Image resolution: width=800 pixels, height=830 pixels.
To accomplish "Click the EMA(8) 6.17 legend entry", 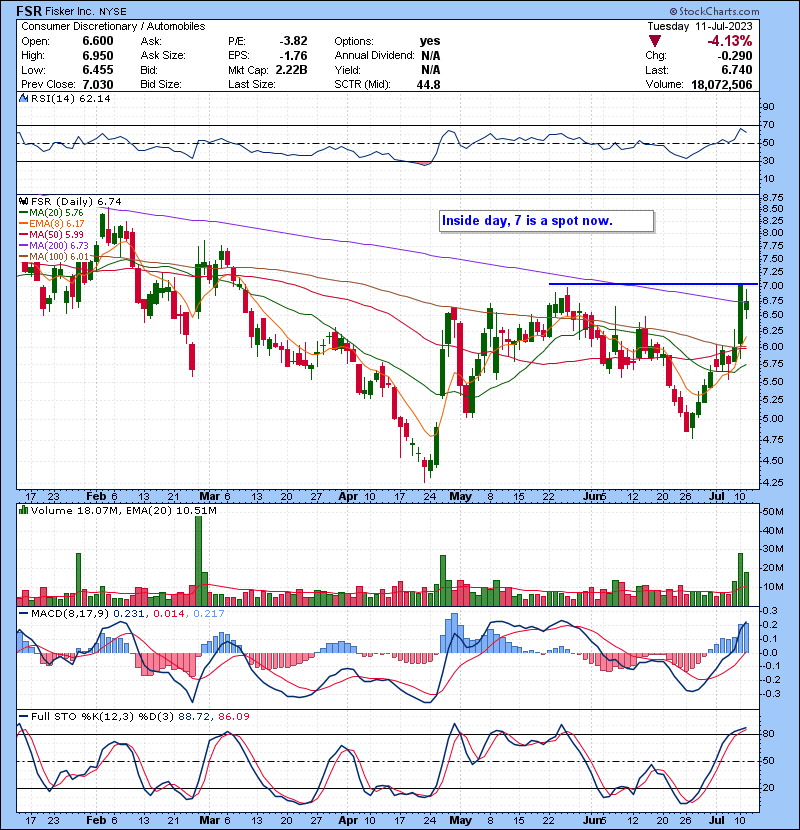I will click(51, 223).
